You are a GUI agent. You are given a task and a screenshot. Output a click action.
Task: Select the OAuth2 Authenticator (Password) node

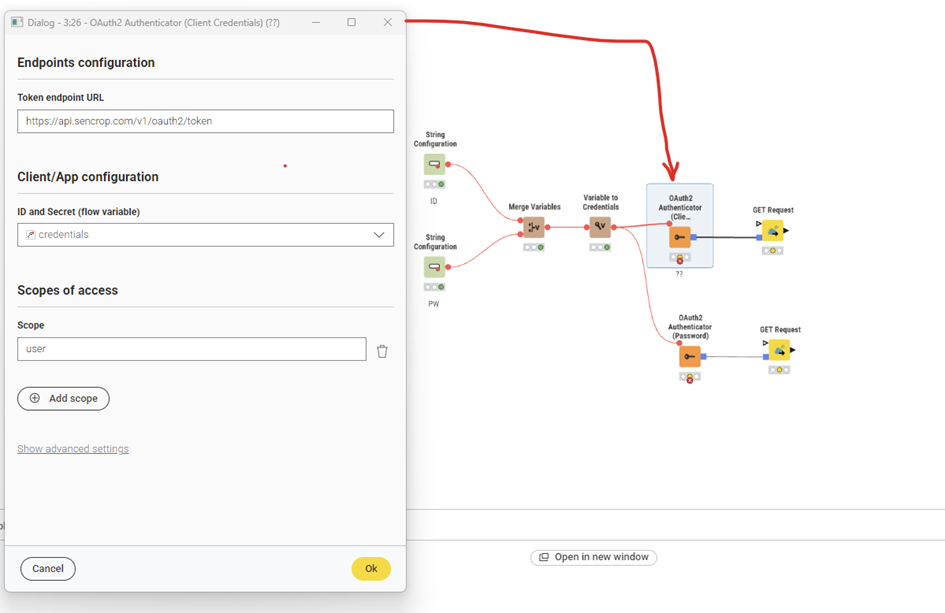(690, 356)
